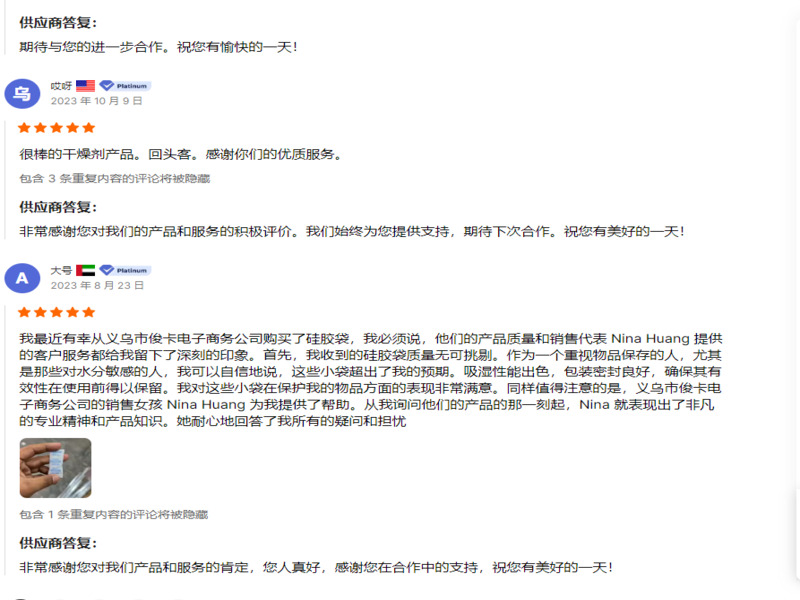This screenshot has height=600, width=800.
Task: Expand 包含 3 条重复内容的评论将被隐藏 notice
Action: tap(115, 179)
